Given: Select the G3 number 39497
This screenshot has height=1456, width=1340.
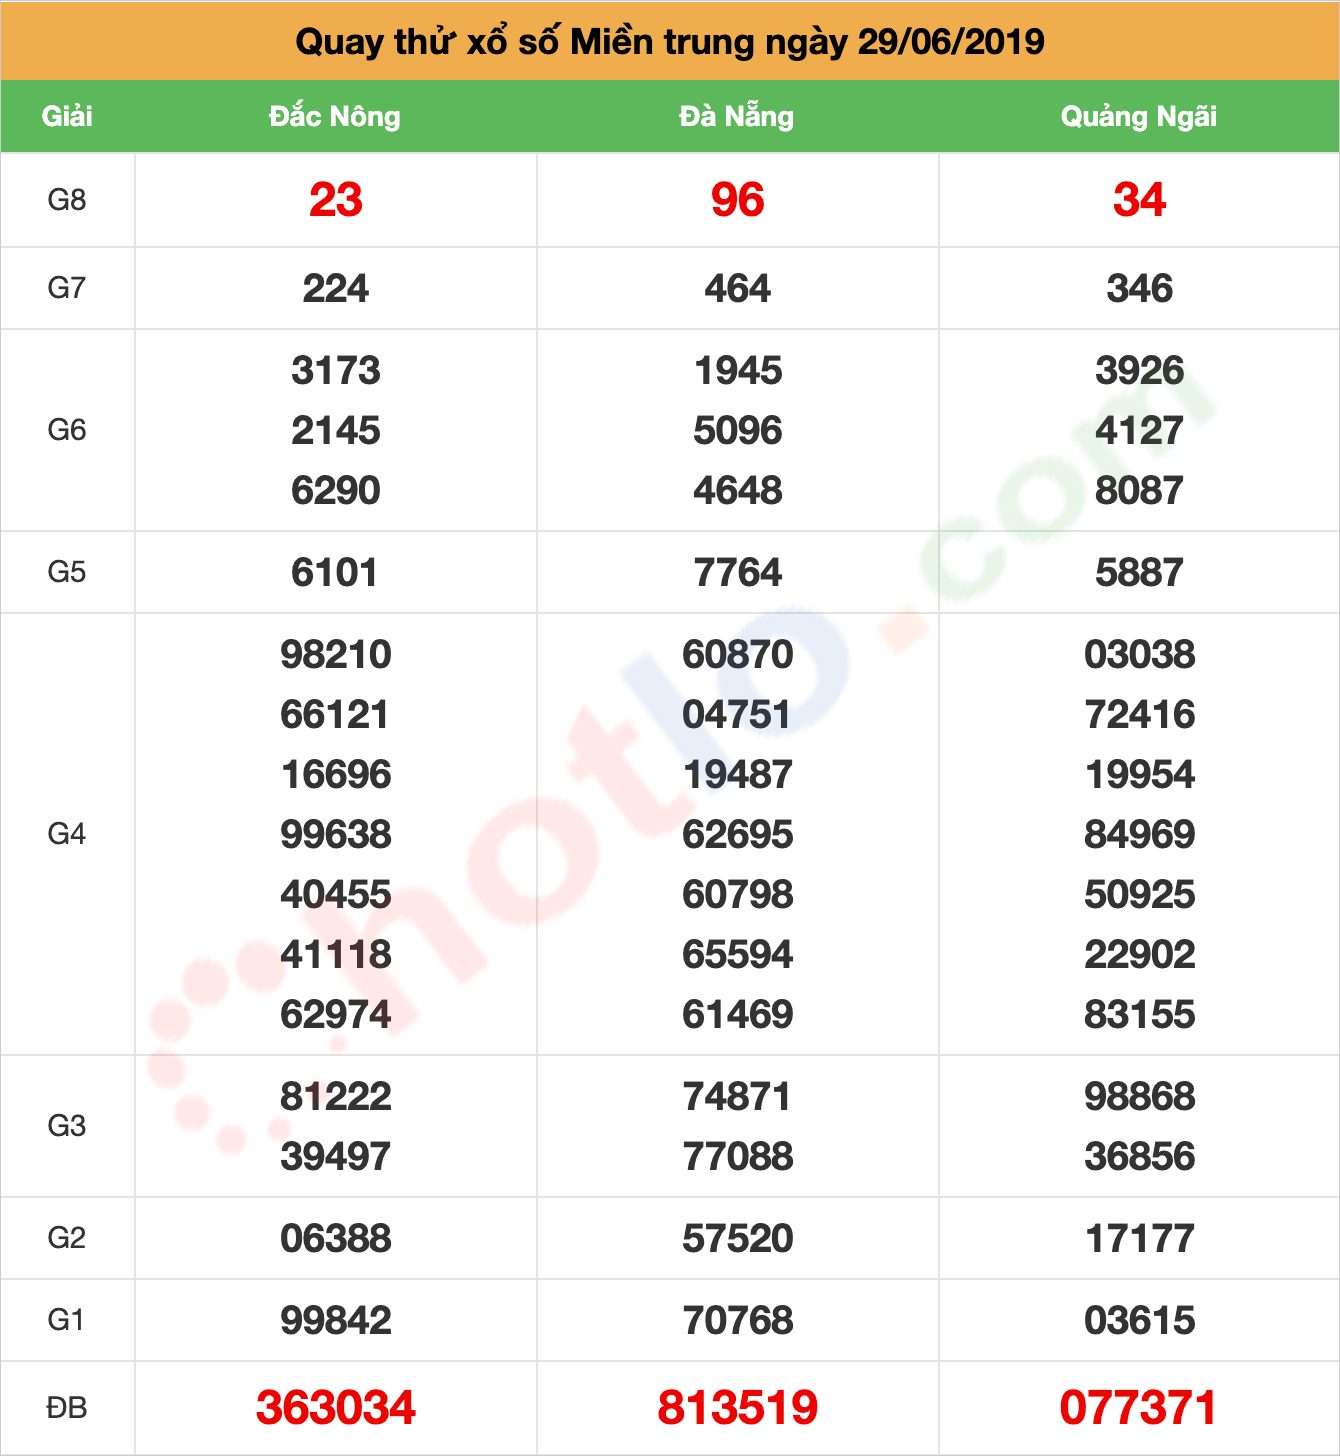Looking at the screenshot, I should coord(336,1157).
